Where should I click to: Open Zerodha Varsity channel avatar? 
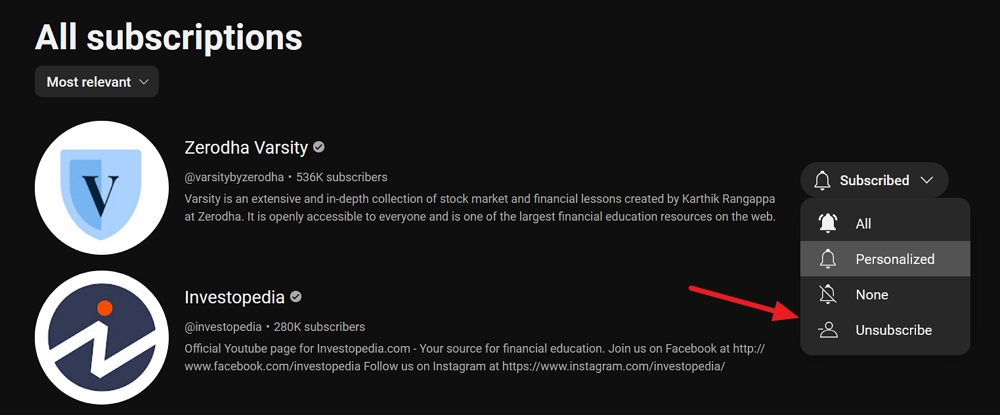coord(102,188)
